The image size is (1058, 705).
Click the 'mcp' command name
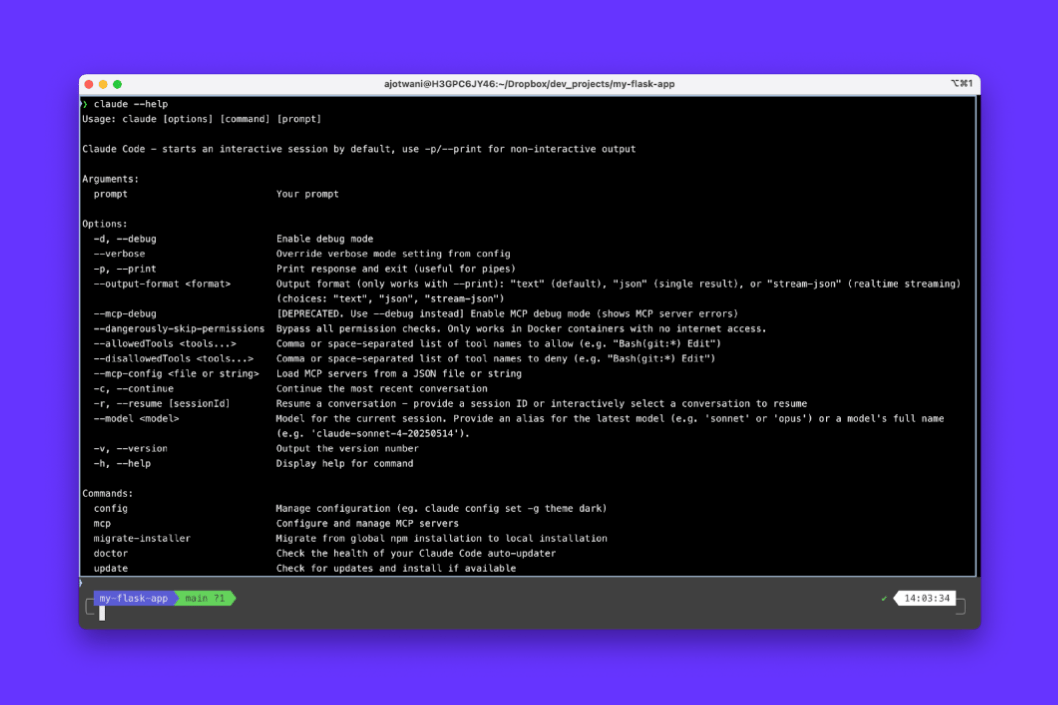[x=102, y=524]
